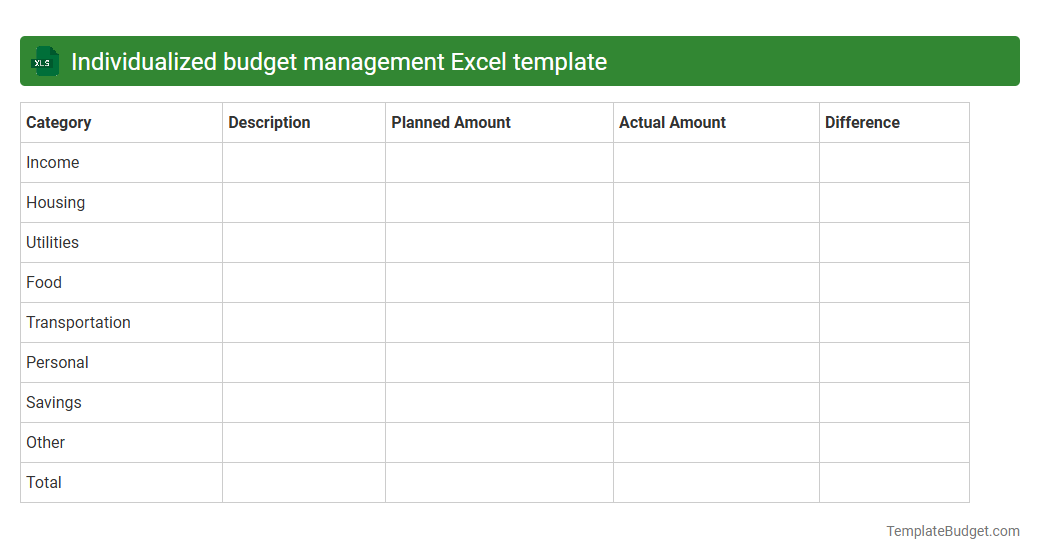Click the Actual Amount cell in Total row
Screen dimensions: 1040x560
716,482
